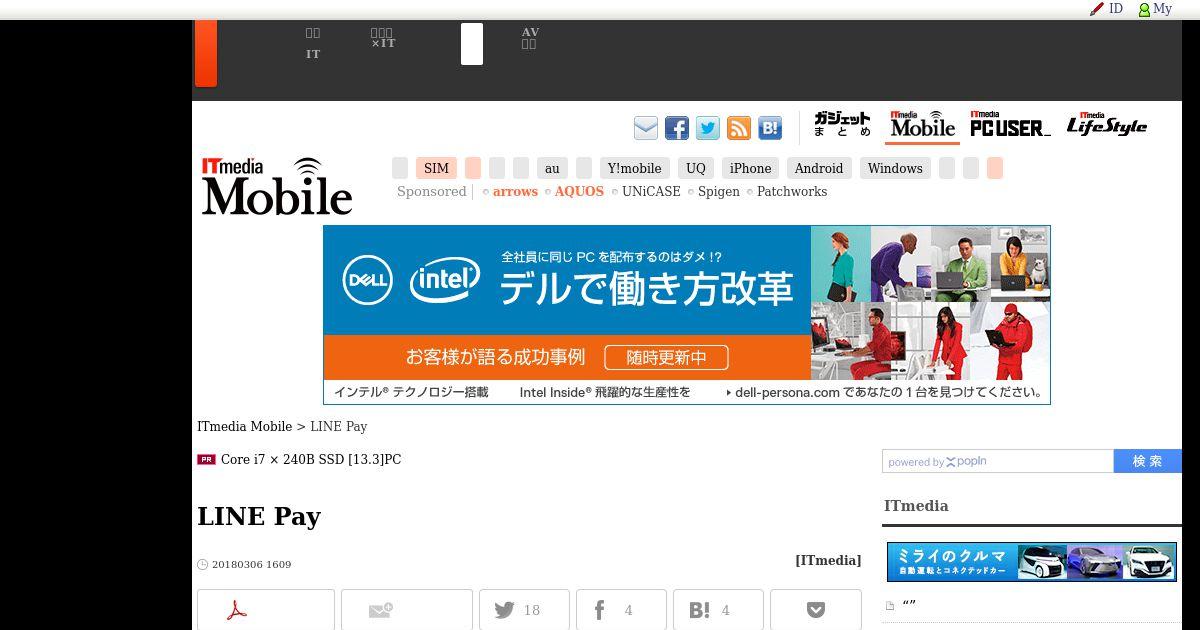Click the email article envelope button
Image resolution: width=1200 pixels, height=630 pixels.
coord(407,610)
